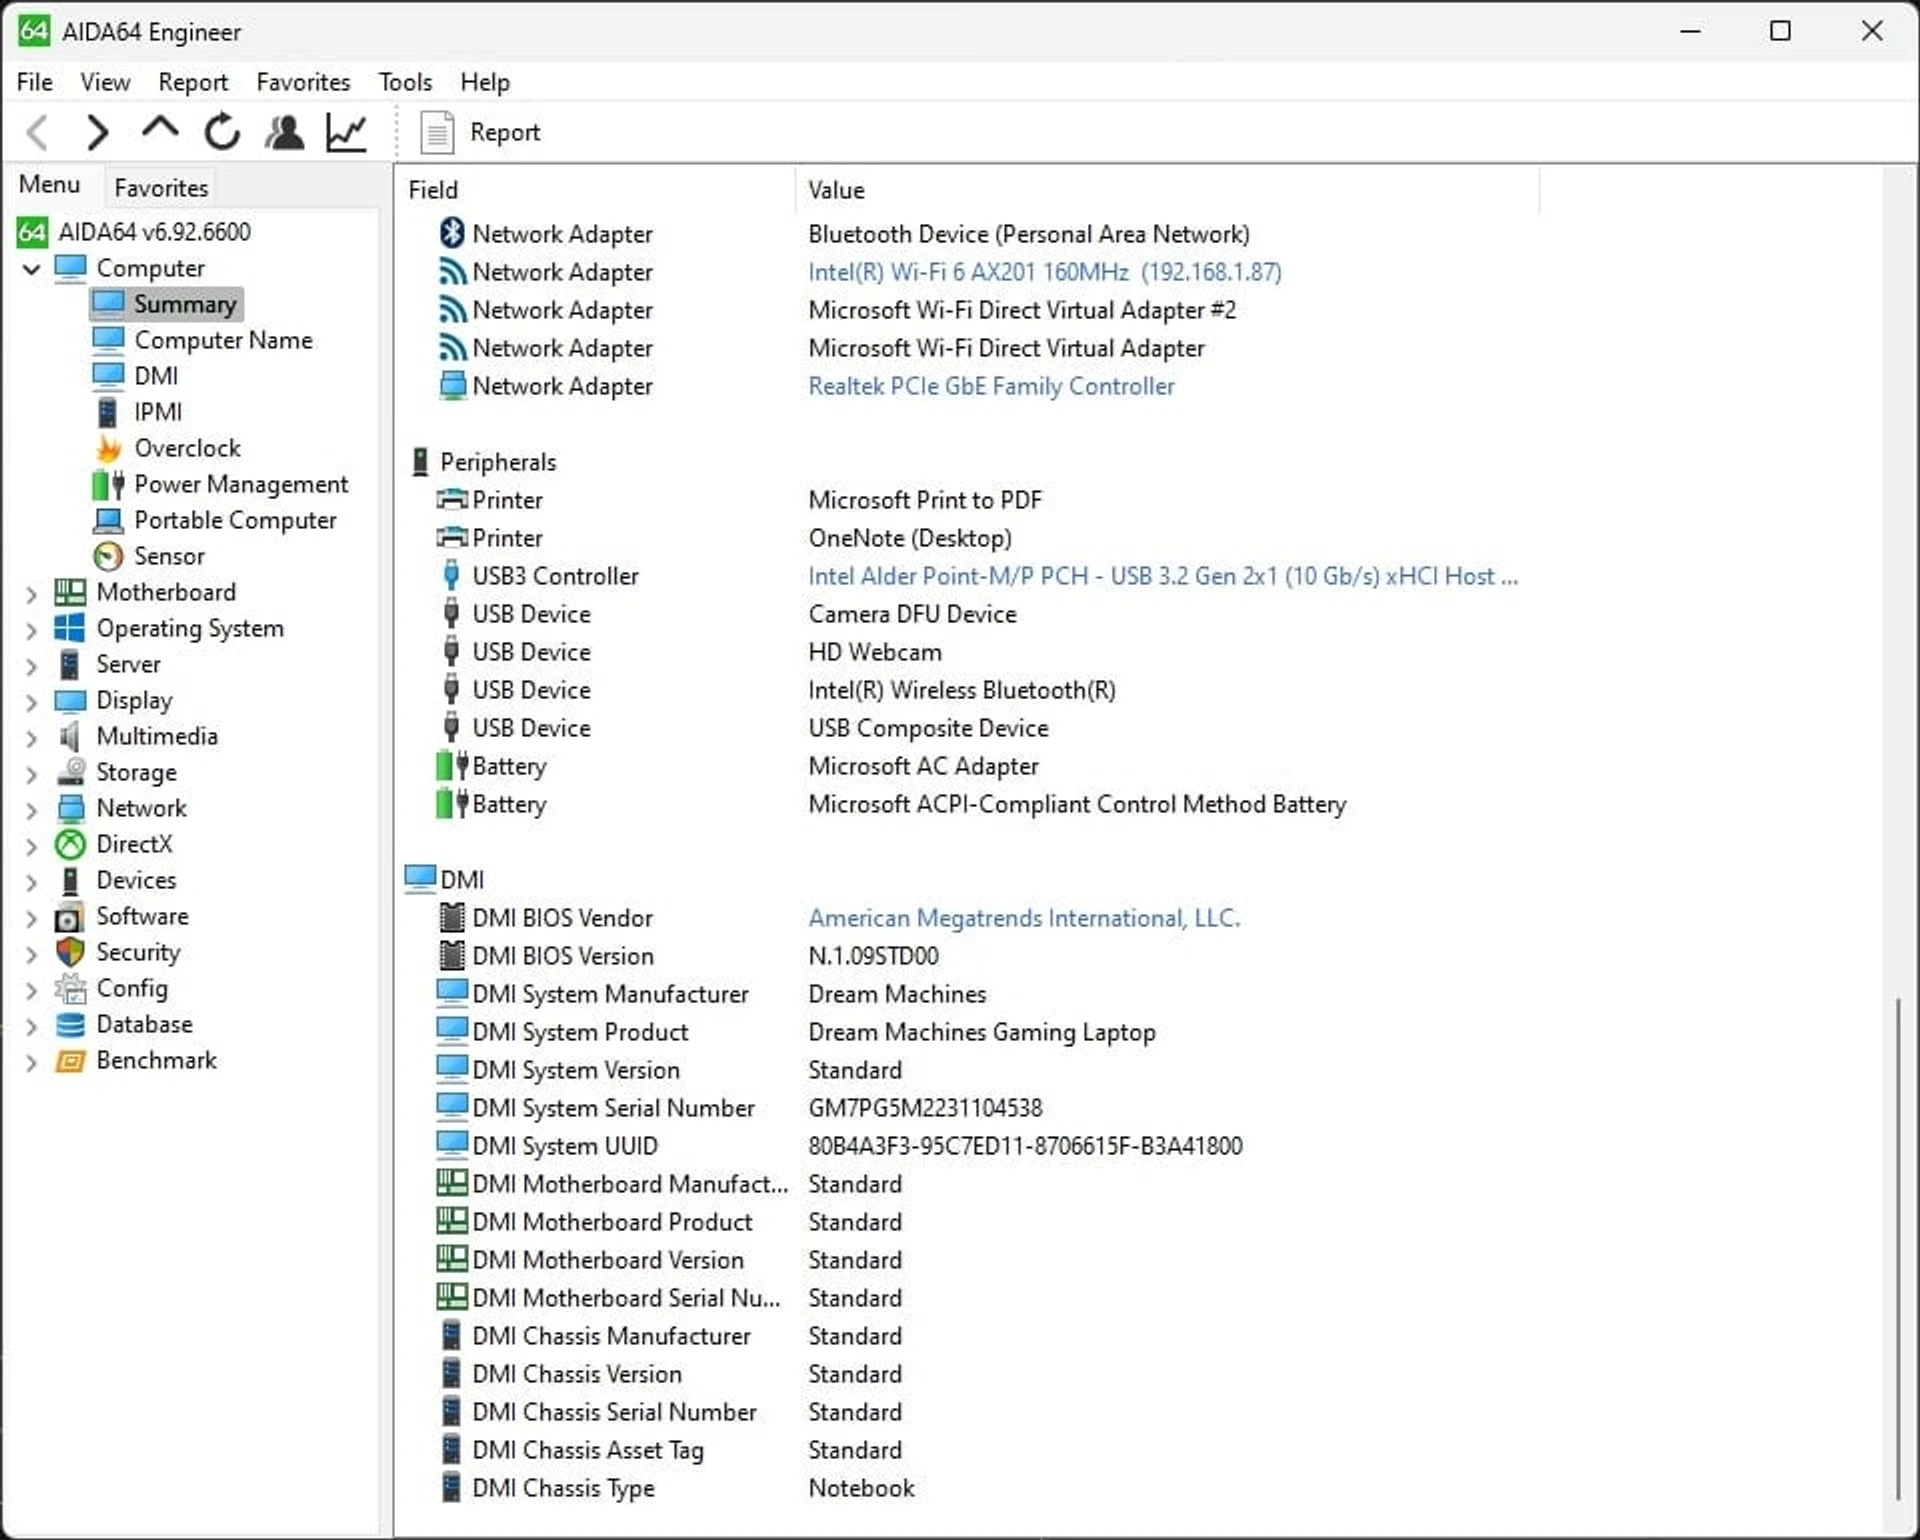Click the Bluetooth Network Adapter icon
This screenshot has width=1920, height=1540.
point(452,233)
